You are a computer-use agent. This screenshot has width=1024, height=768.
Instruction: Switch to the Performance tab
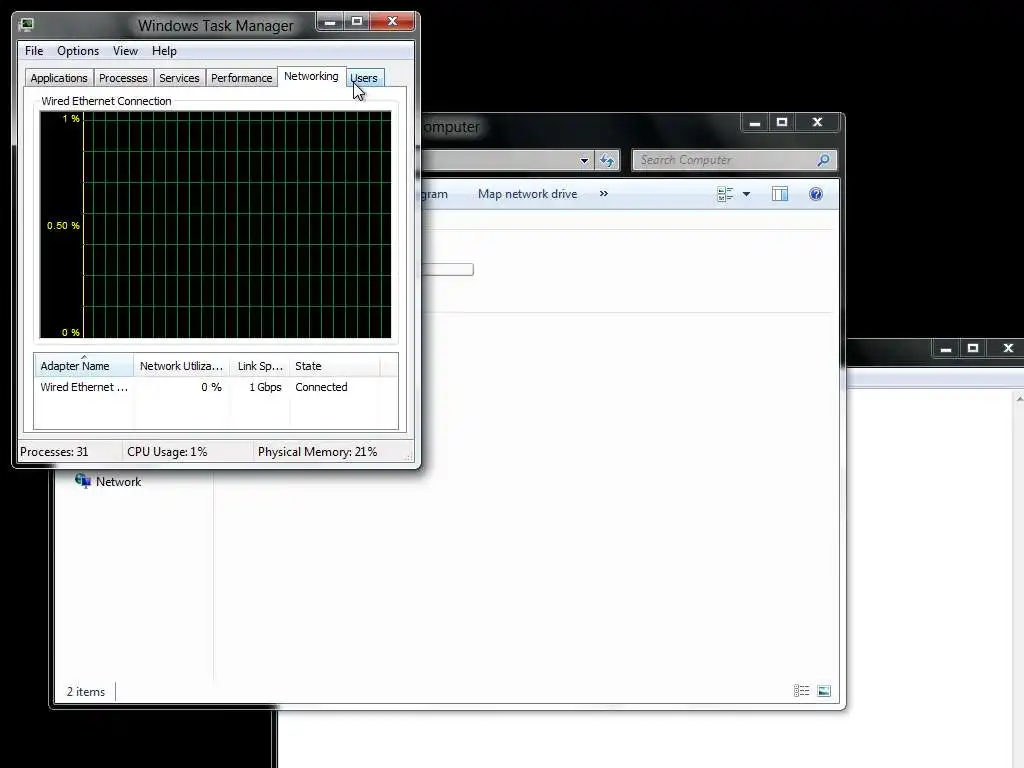tap(241, 78)
